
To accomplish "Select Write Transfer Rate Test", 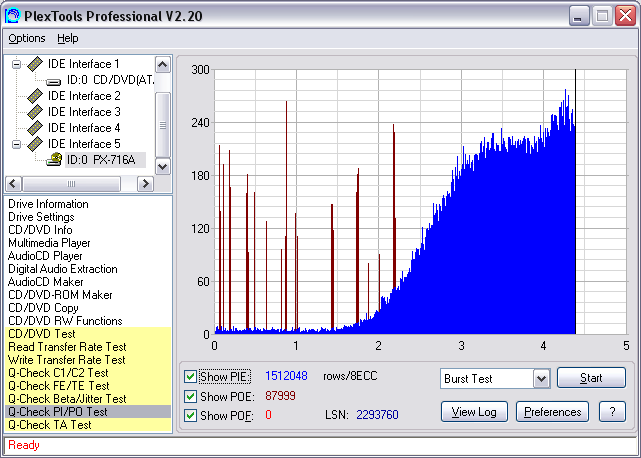I will click(88, 360).
